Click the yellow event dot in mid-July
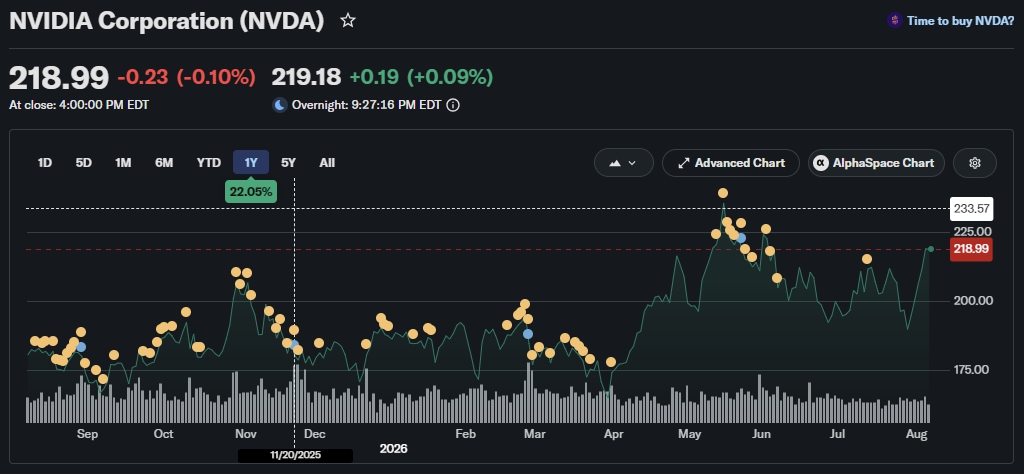This screenshot has width=1024, height=474. point(867,259)
